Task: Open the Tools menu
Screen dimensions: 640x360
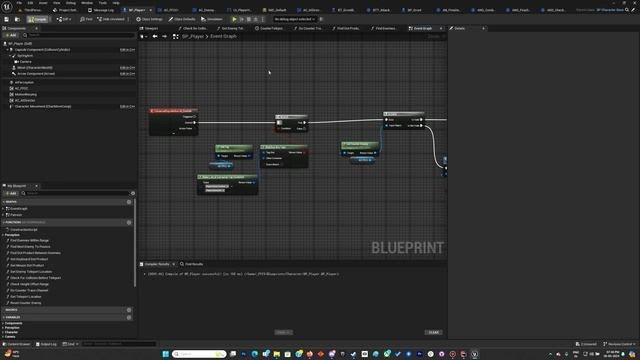Action: click(102, 3)
